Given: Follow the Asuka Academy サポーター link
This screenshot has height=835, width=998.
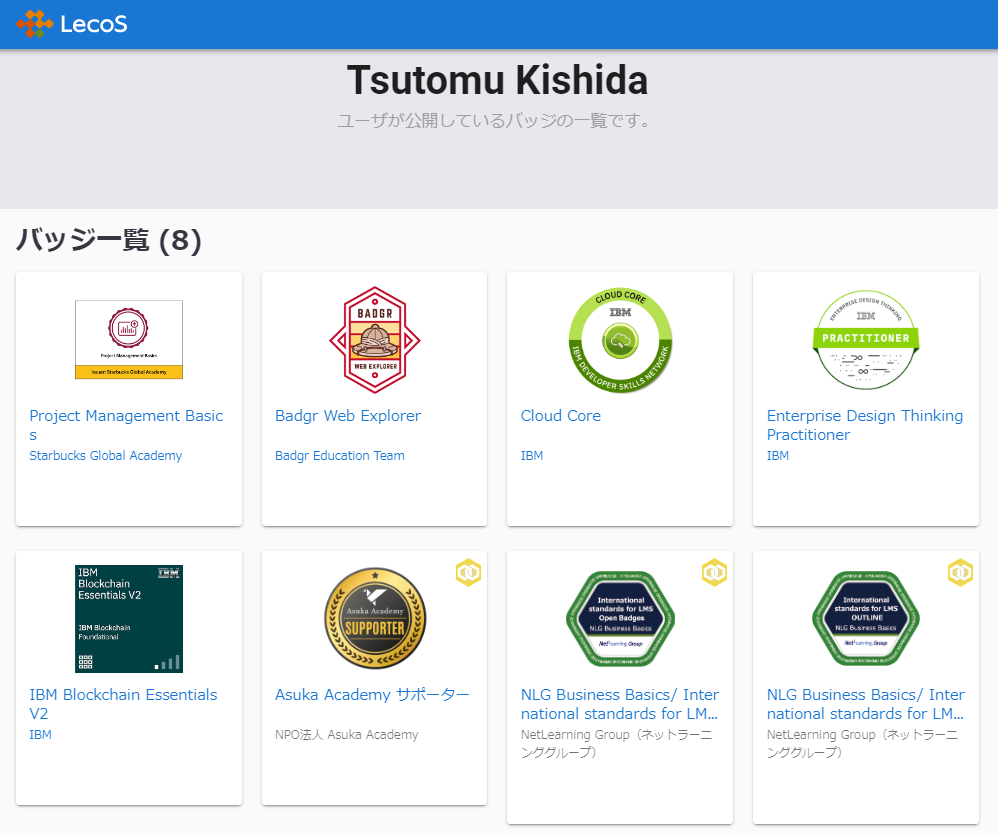Looking at the screenshot, I should click(x=372, y=694).
